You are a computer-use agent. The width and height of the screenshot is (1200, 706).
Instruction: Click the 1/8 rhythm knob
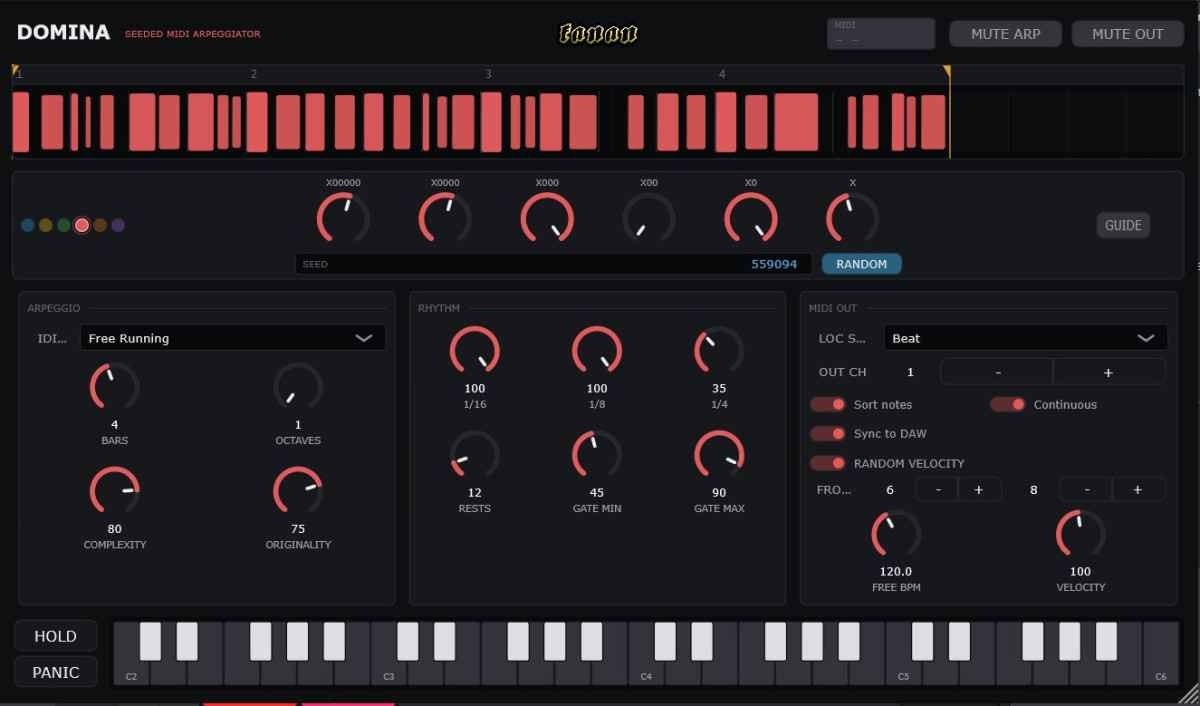tap(597, 351)
